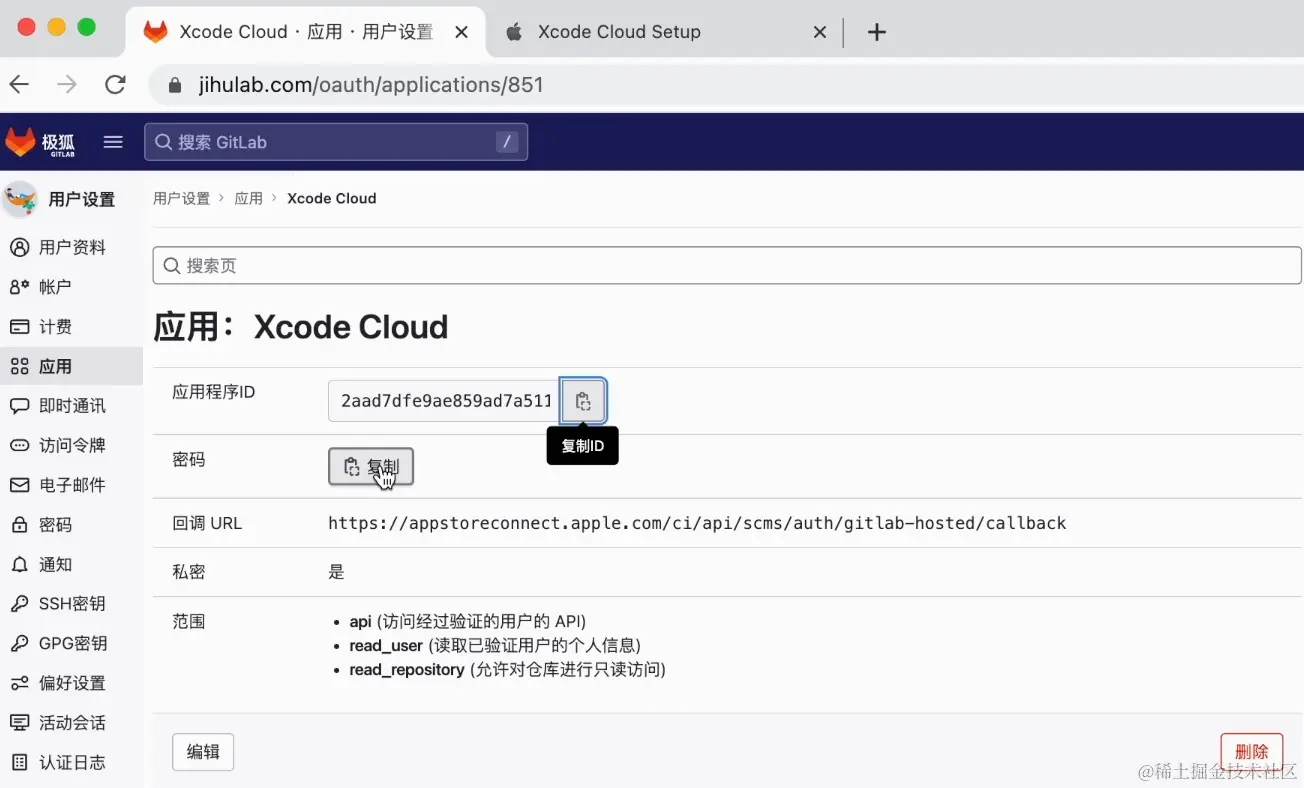Click the 编辑 edit button
Viewport: 1304px width, 788px height.
(203, 752)
